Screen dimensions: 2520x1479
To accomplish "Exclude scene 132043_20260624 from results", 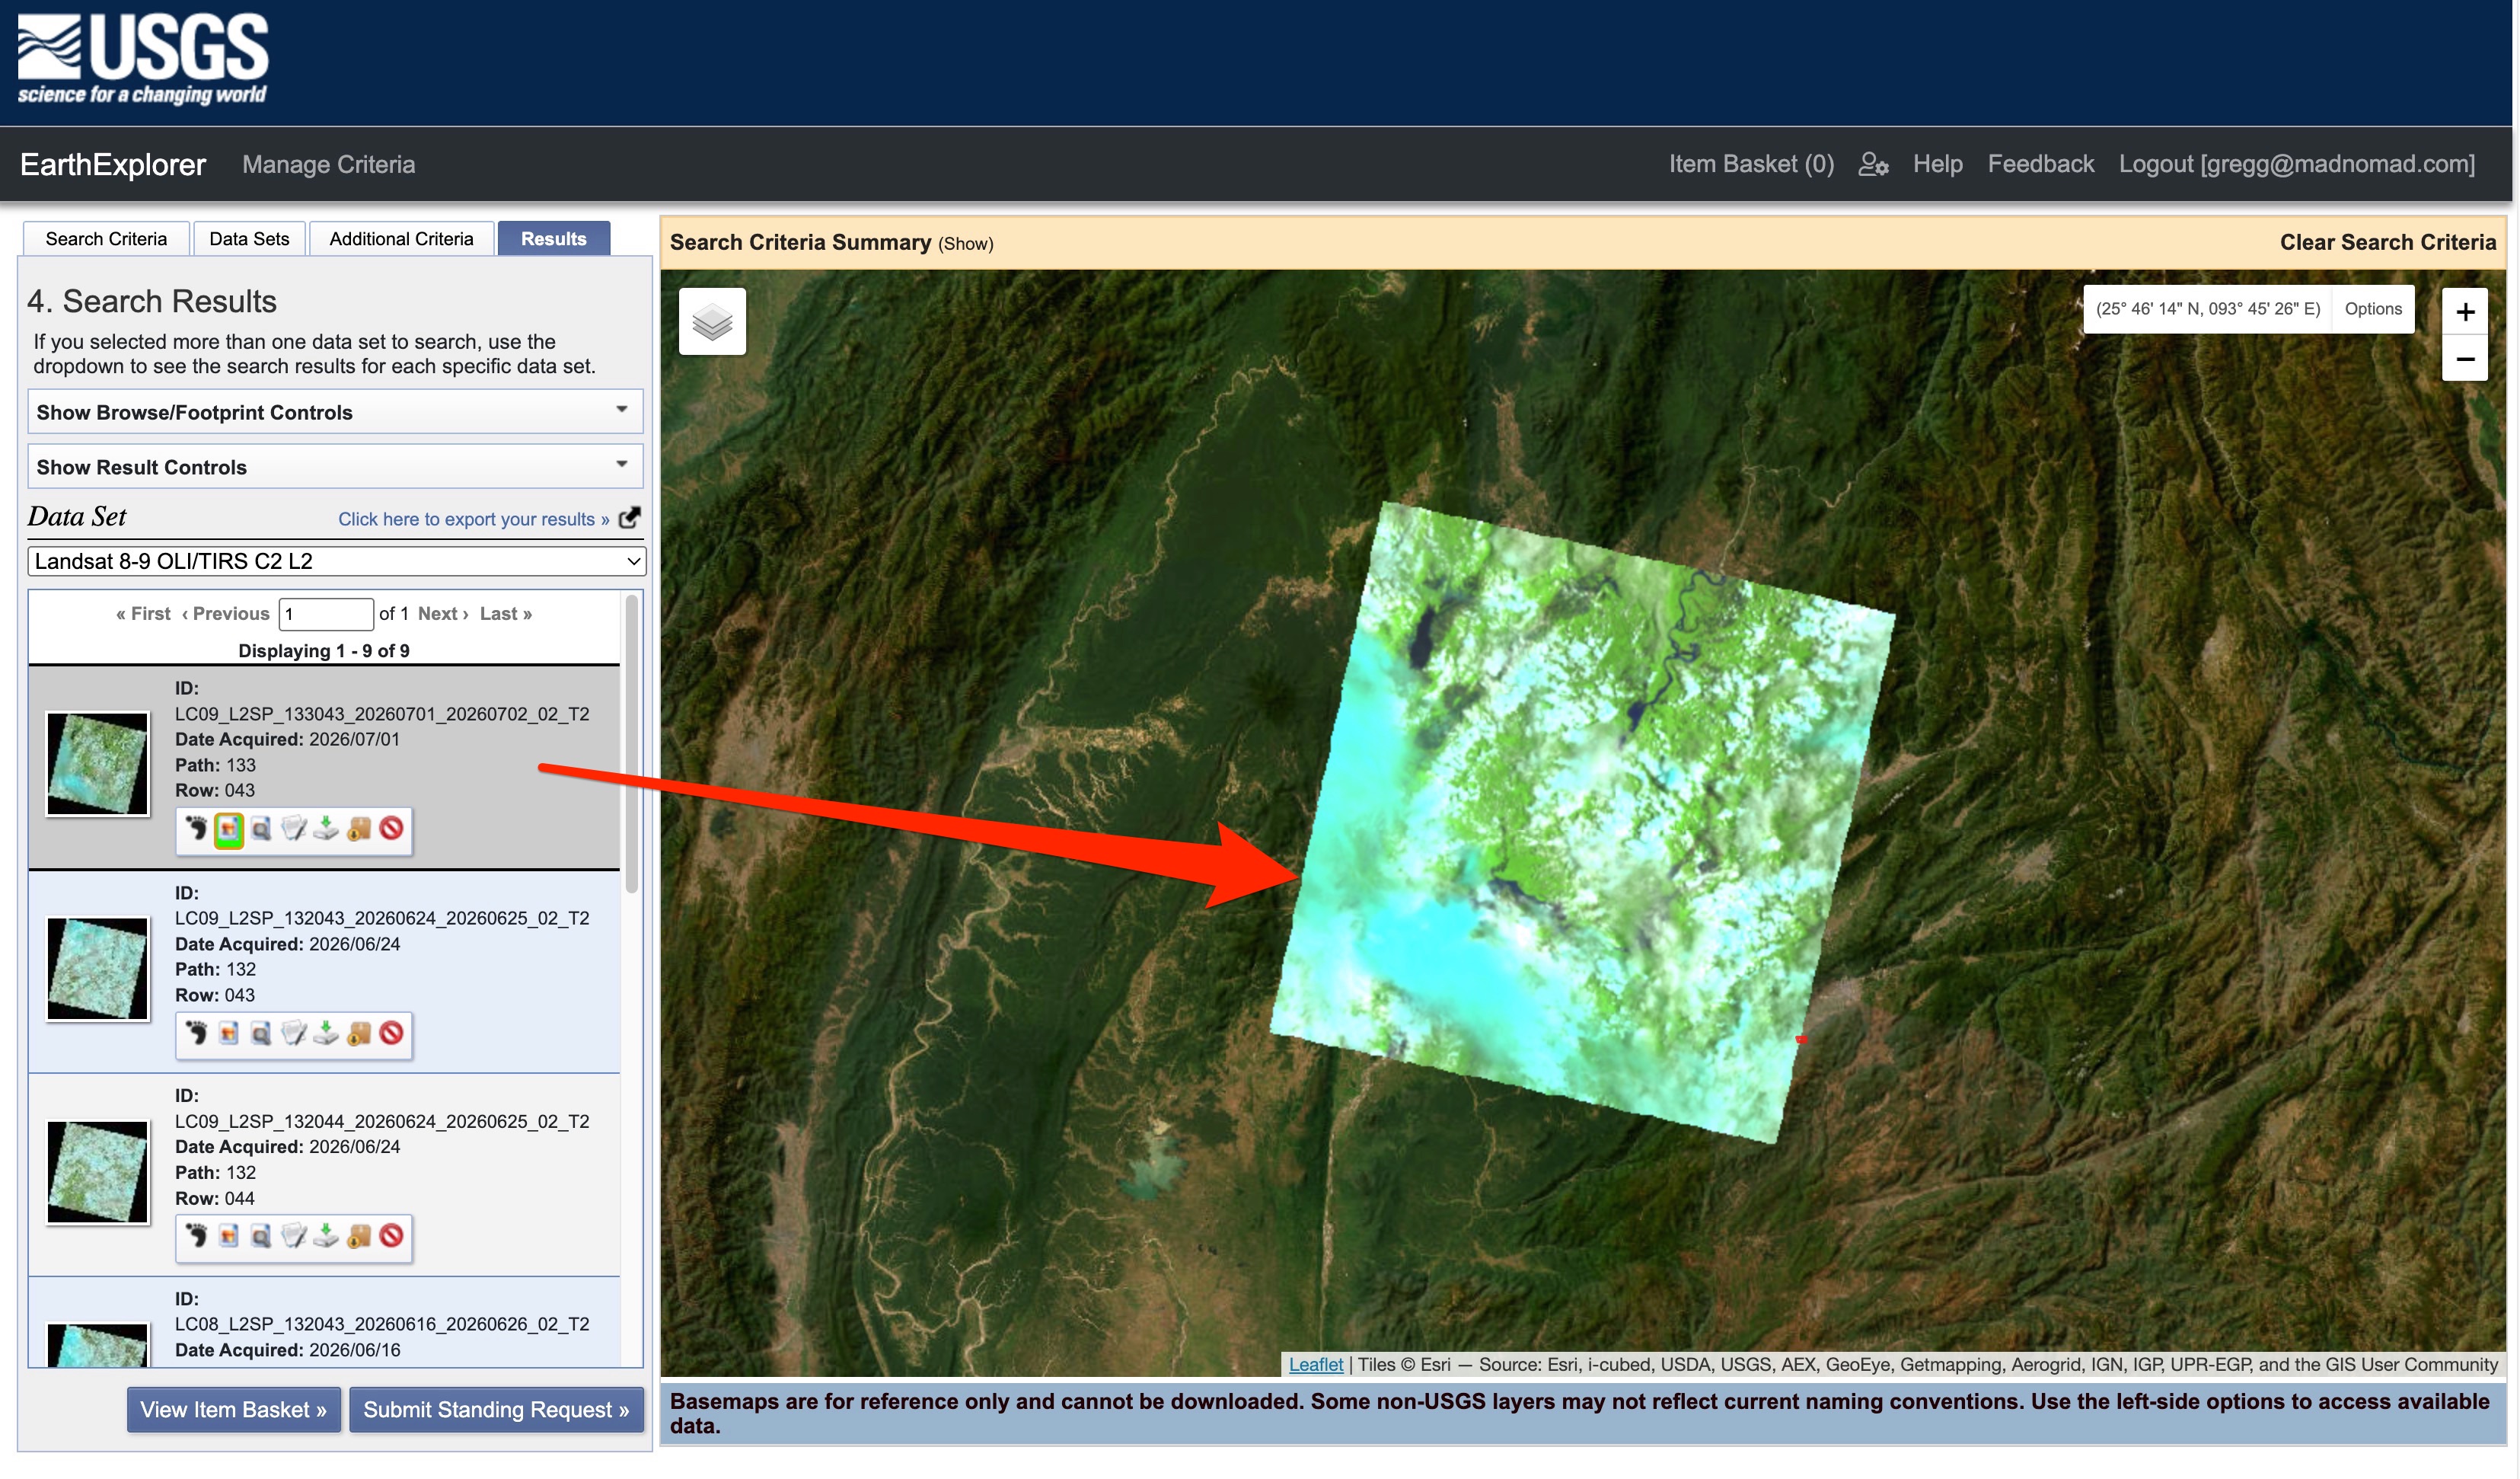I will (x=392, y=1033).
